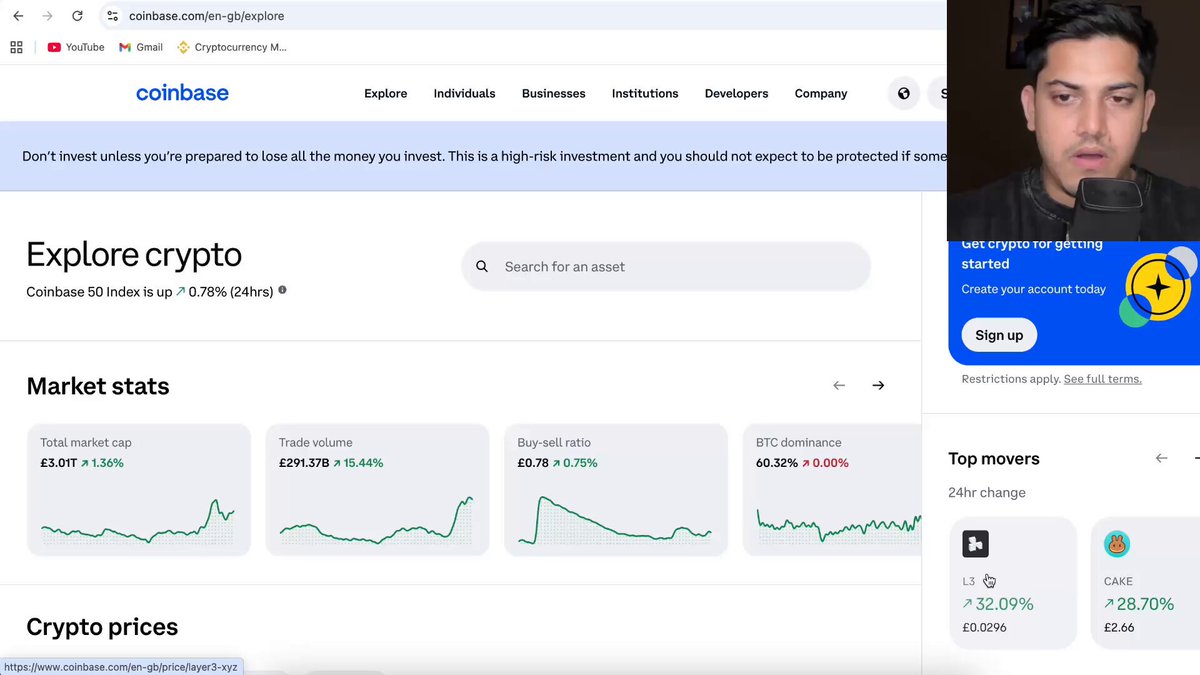Click the Coinbase 50 Index is up text
1200x675 pixels.
pyautogui.click(x=99, y=292)
